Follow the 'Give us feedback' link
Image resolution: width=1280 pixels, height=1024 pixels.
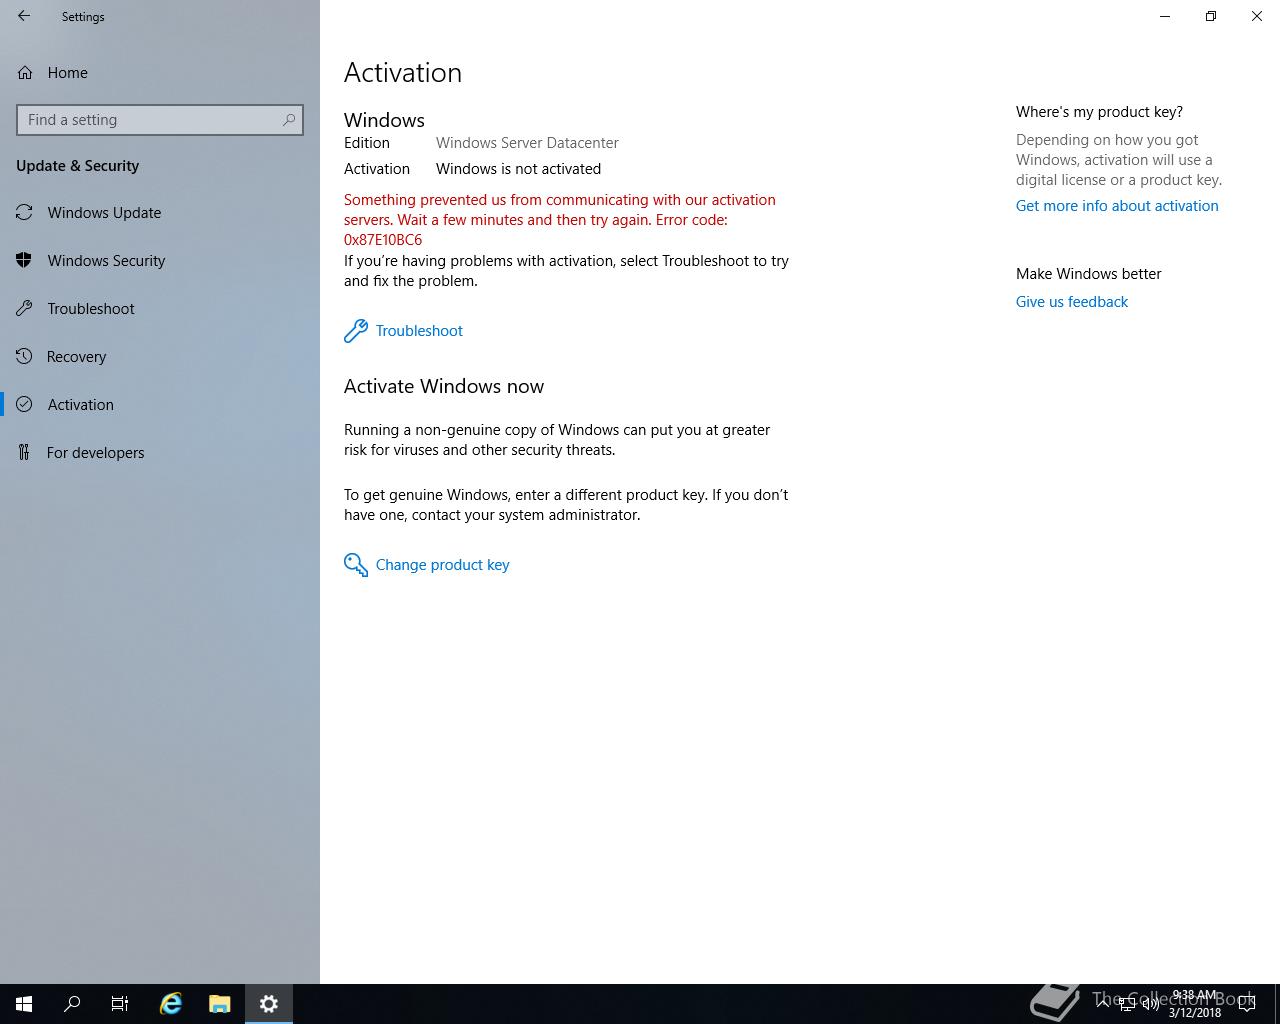tap(1072, 302)
